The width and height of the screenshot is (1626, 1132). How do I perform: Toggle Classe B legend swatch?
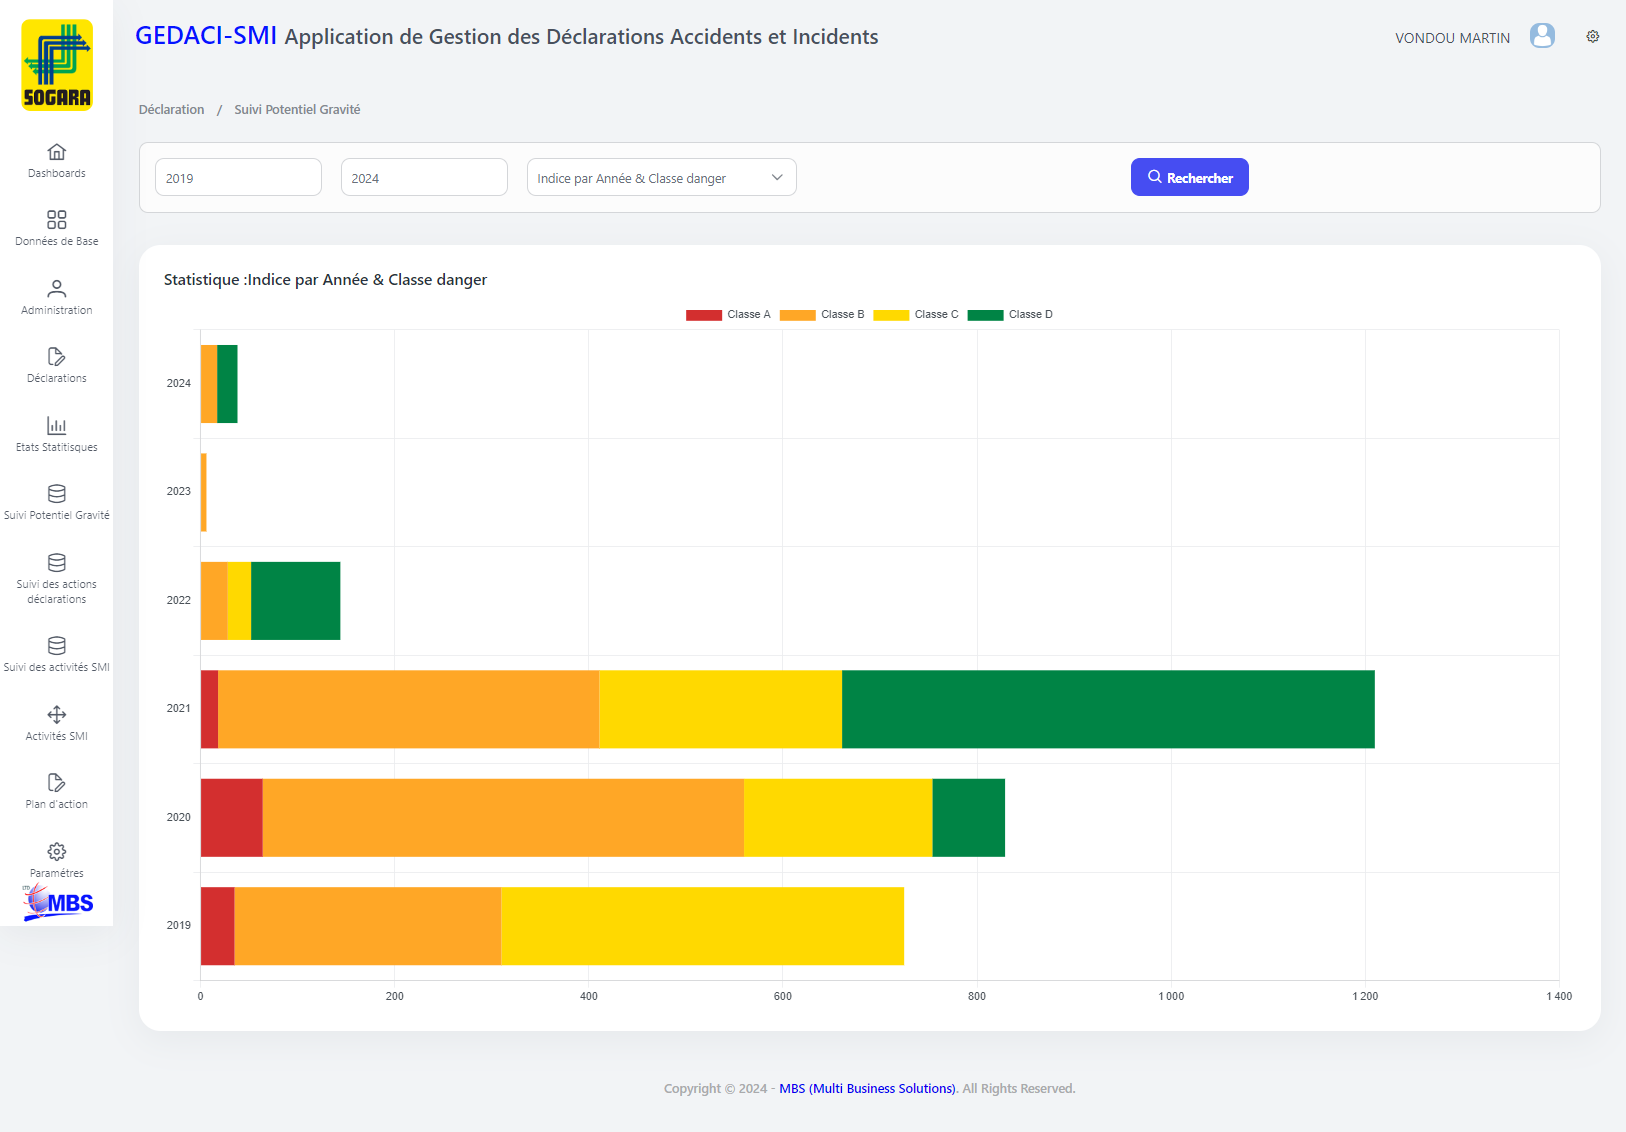[x=798, y=315]
